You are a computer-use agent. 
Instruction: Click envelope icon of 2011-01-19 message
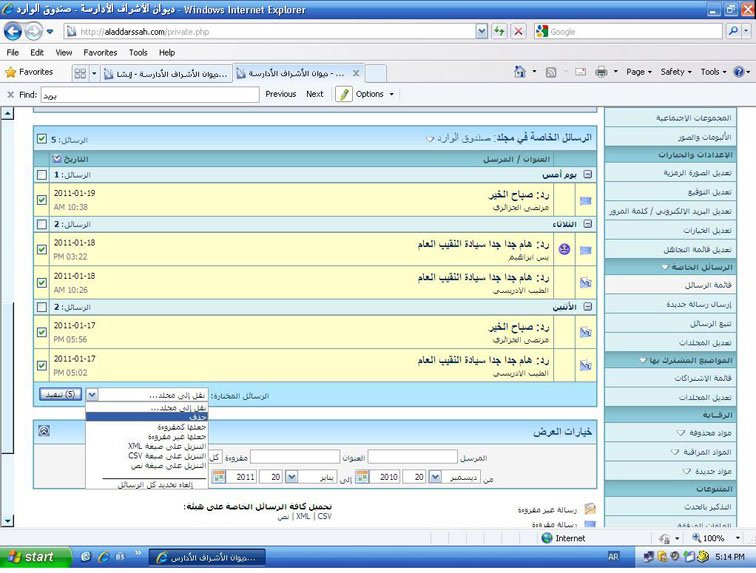tap(585, 201)
